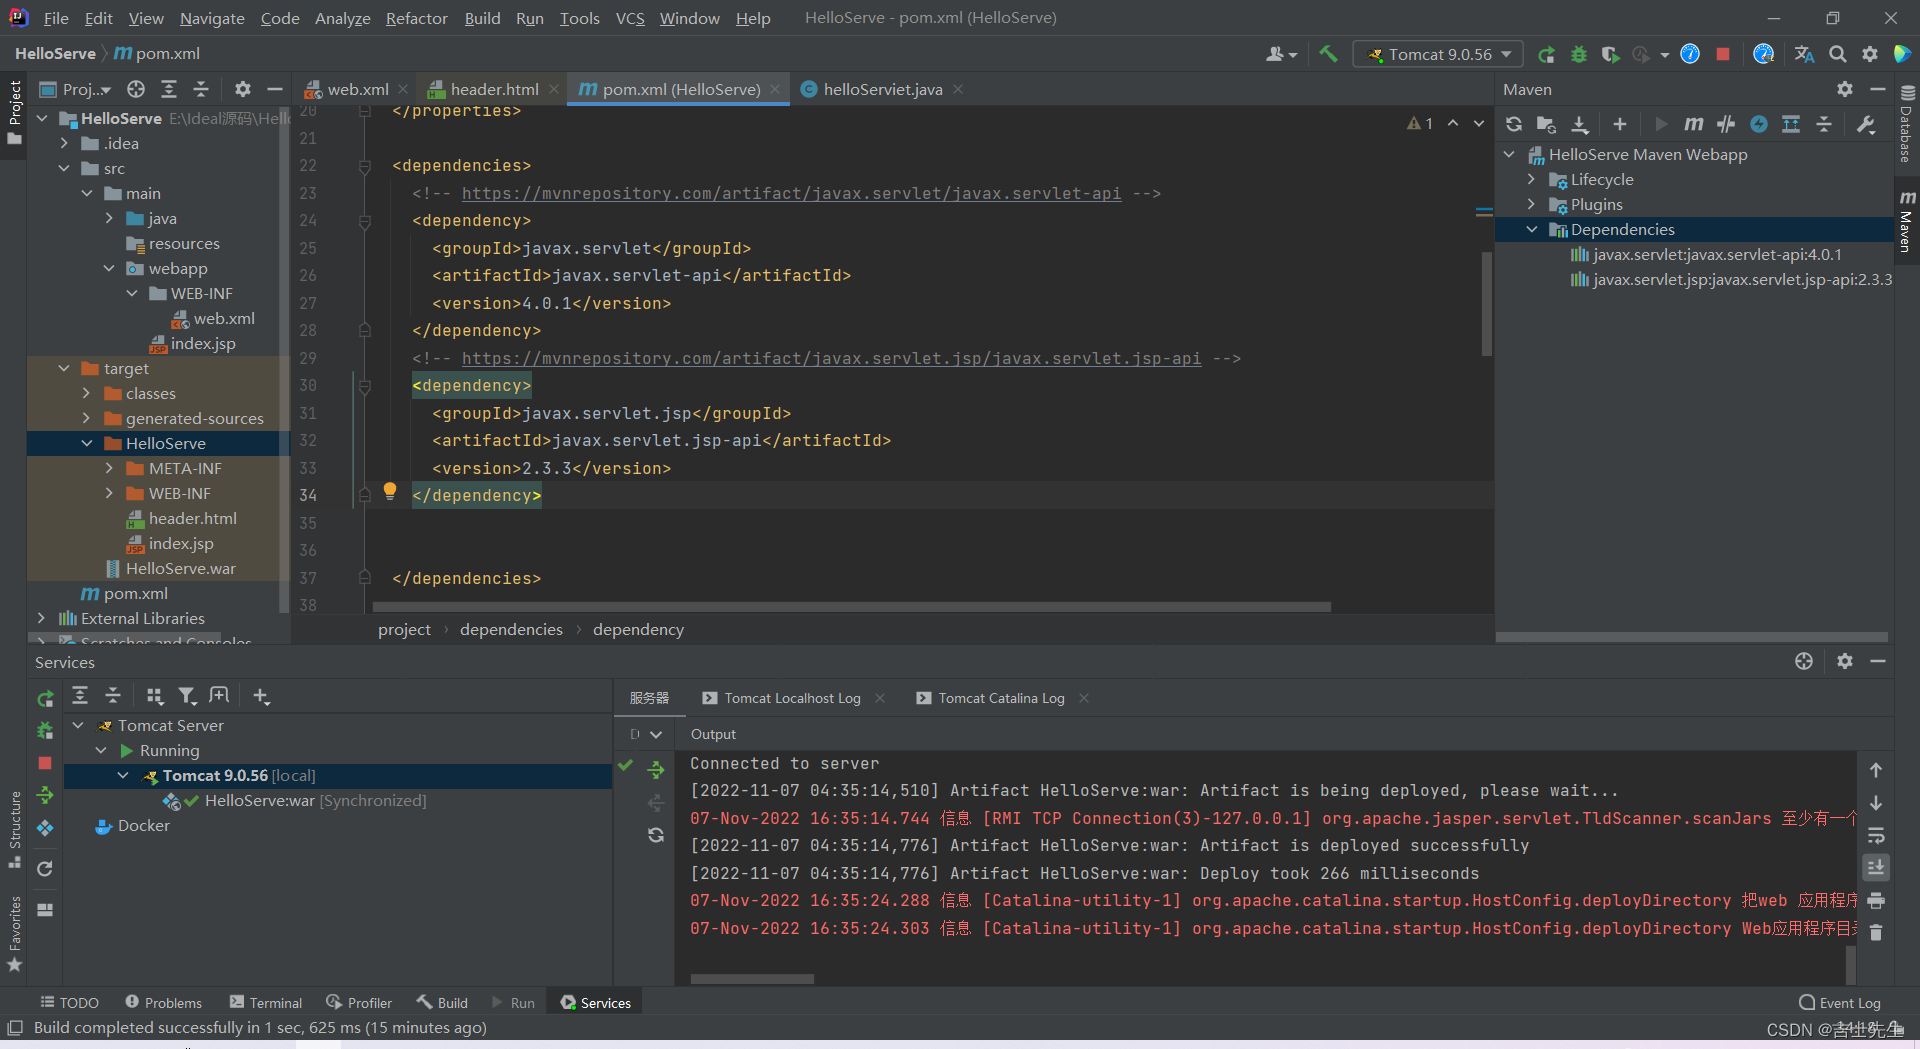This screenshot has height=1049, width=1920.
Task: Collapse the Tomcat Server services node
Action: (x=78, y=725)
